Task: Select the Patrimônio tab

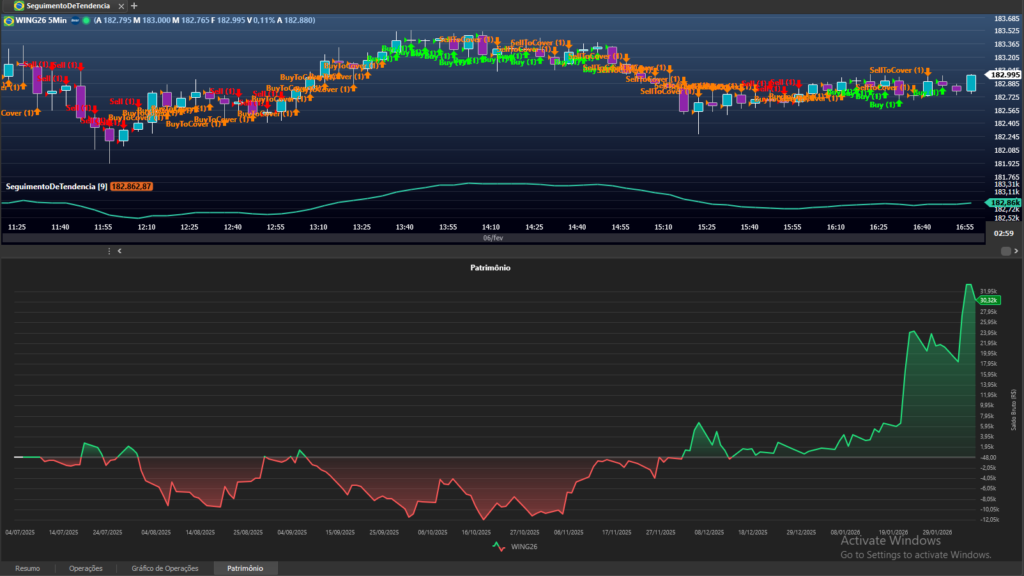Action: (245, 568)
